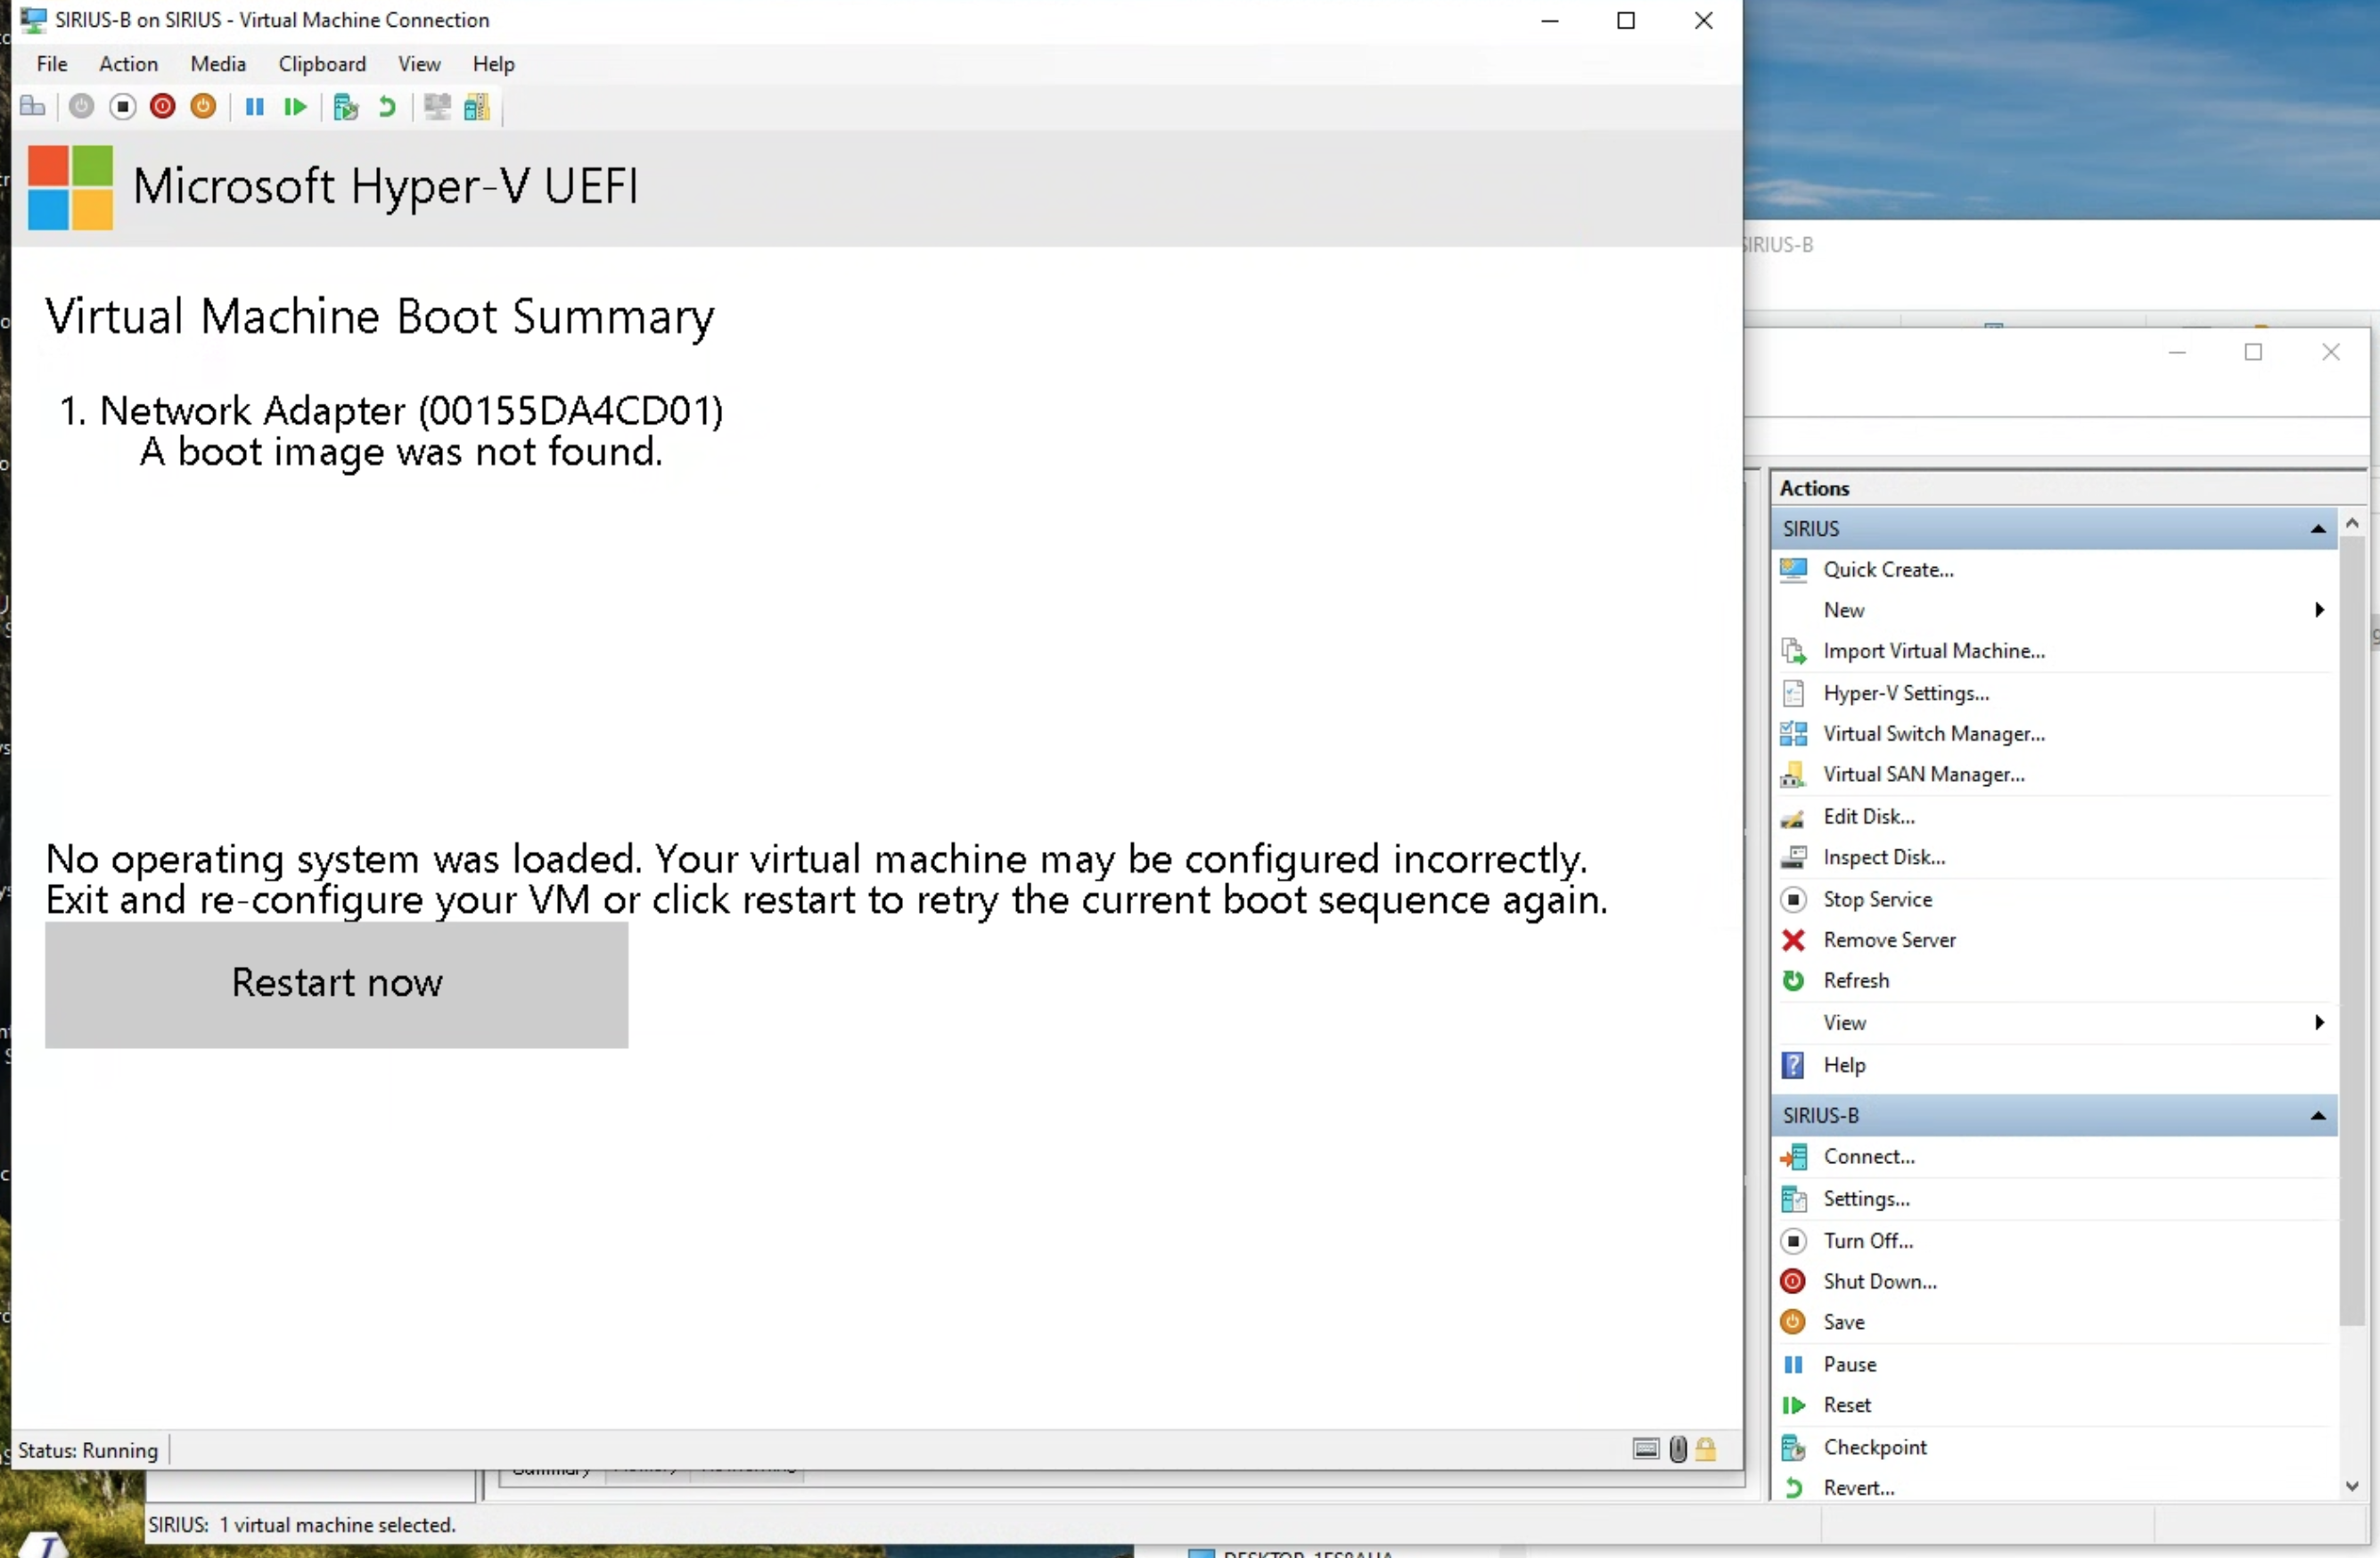Click Turn Off in Actions pane
The height and width of the screenshot is (1558, 2380).
pos(1868,1241)
